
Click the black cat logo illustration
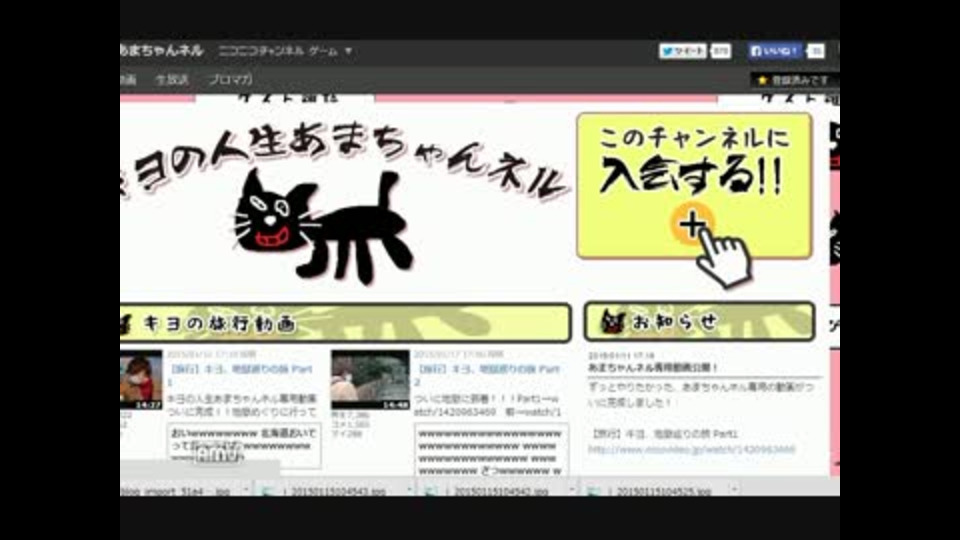tap(324, 228)
